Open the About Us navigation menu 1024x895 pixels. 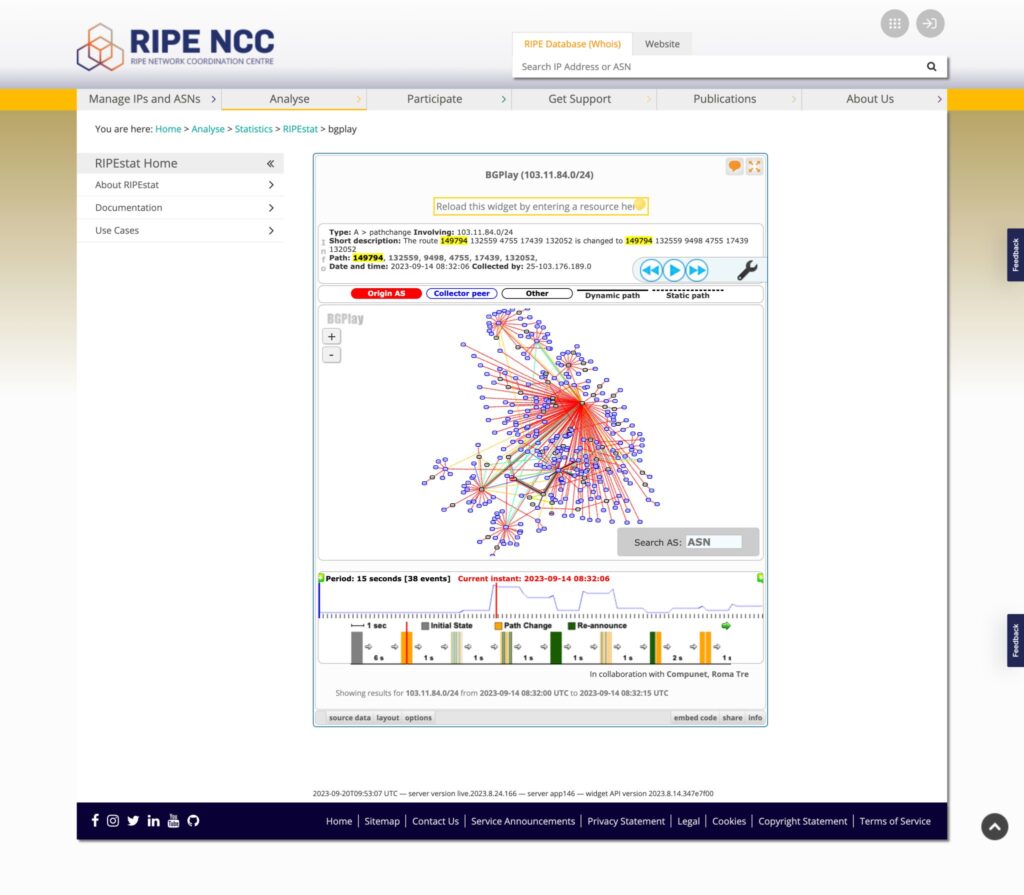[x=874, y=99]
